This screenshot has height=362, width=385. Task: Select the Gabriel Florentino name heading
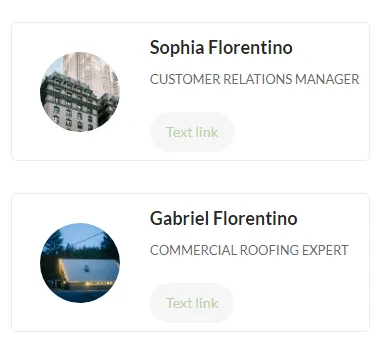coord(224,218)
